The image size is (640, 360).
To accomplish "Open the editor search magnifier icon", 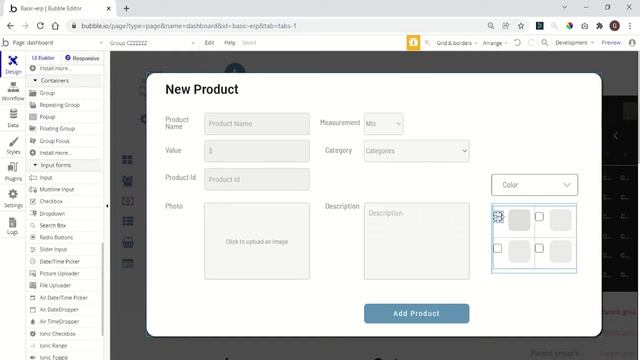I will pos(544,42).
